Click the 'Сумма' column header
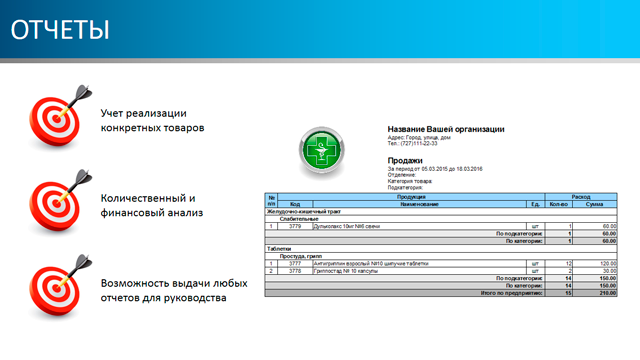 594,204
